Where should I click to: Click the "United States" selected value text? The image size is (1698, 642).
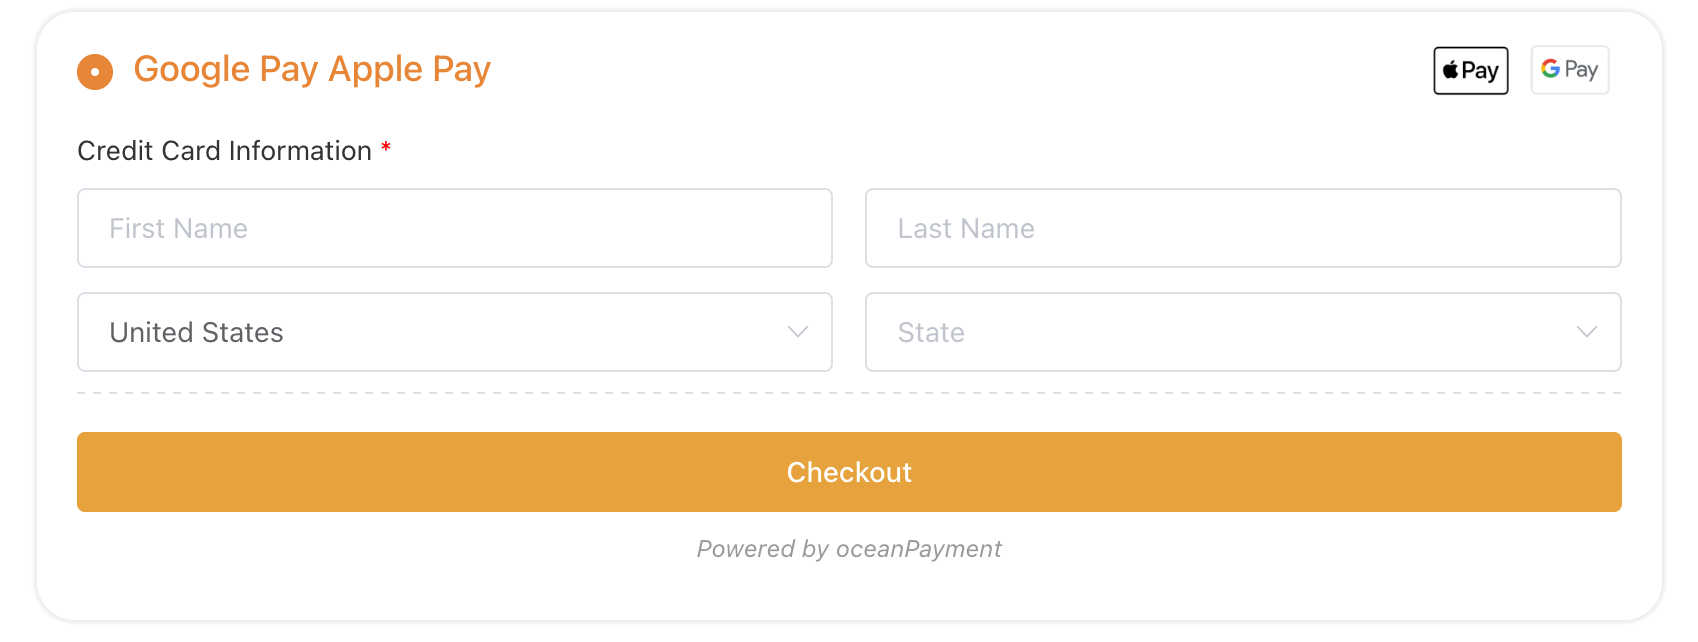tap(196, 332)
